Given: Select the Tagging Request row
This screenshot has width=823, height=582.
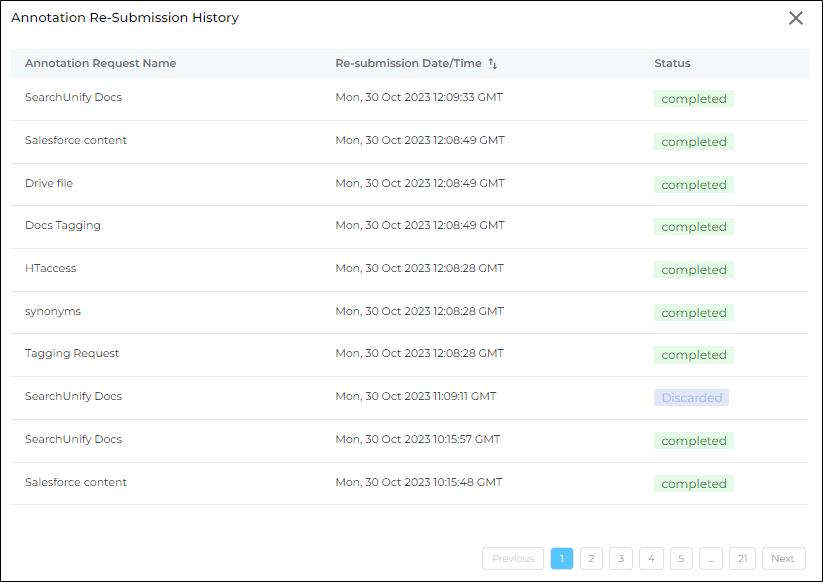Looking at the screenshot, I should [72, 354].
